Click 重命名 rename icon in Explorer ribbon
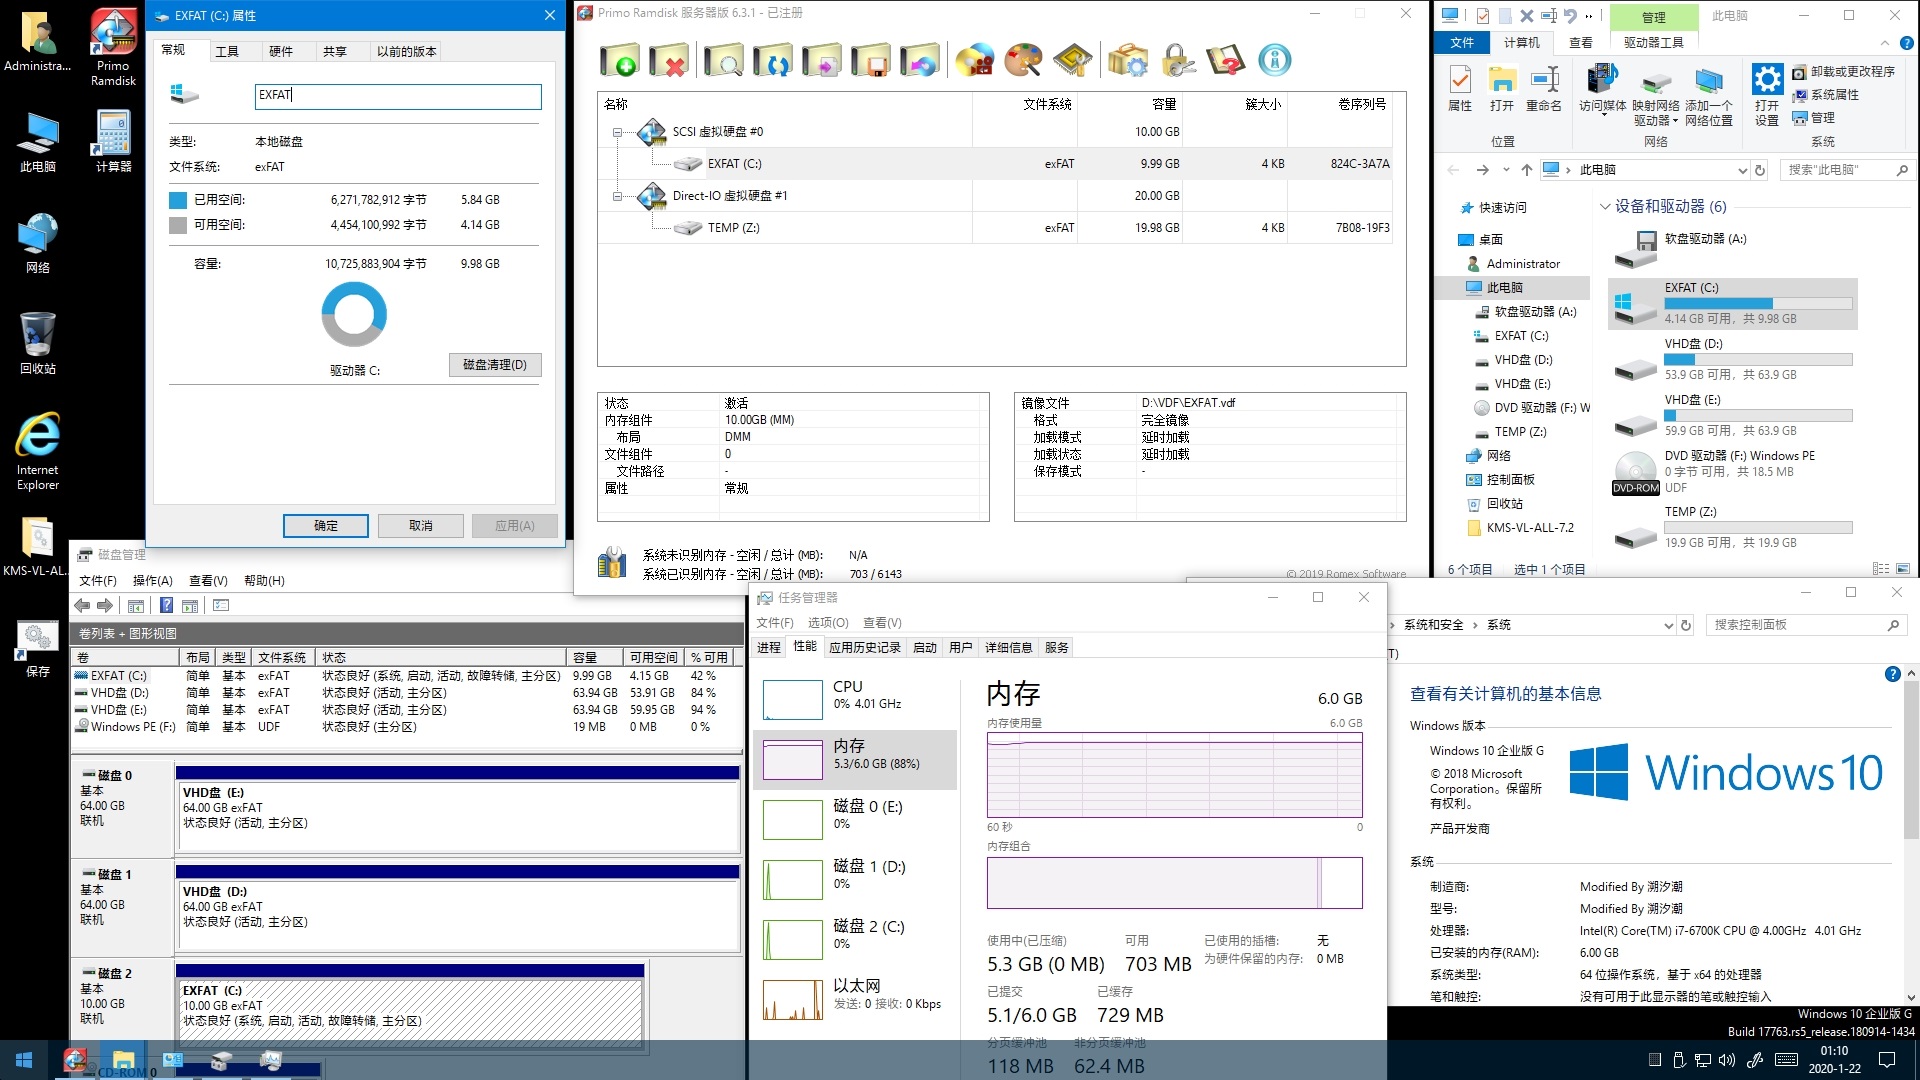Image resolution: width=1920 pixels, height=1080 pixels. coord(1544,88)
